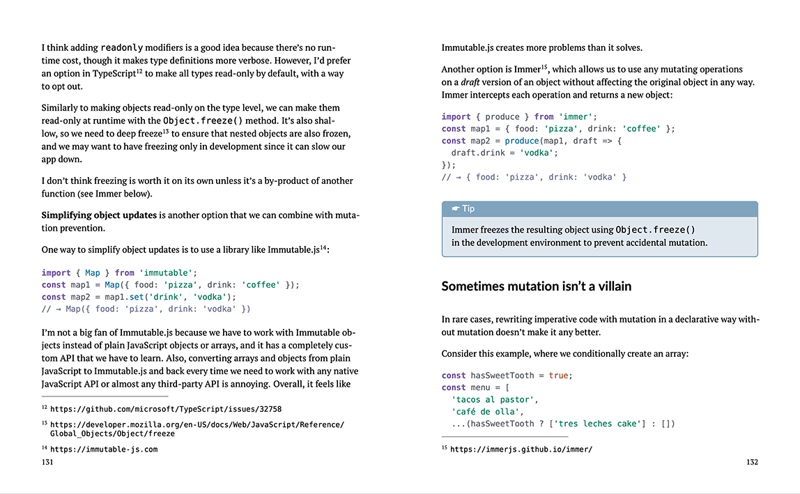Click the bold 'Simplifying object updates' text

tap(99, 215)
